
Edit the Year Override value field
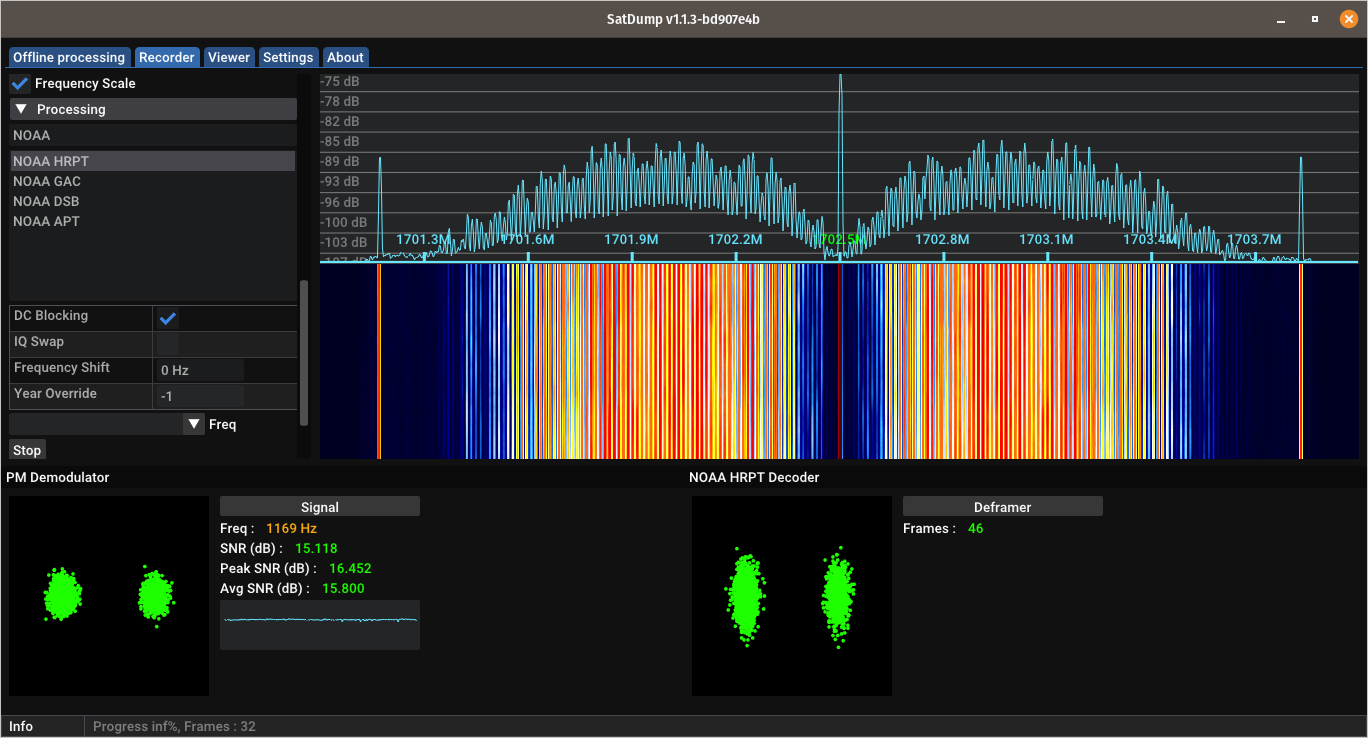[x=200, y=396]
